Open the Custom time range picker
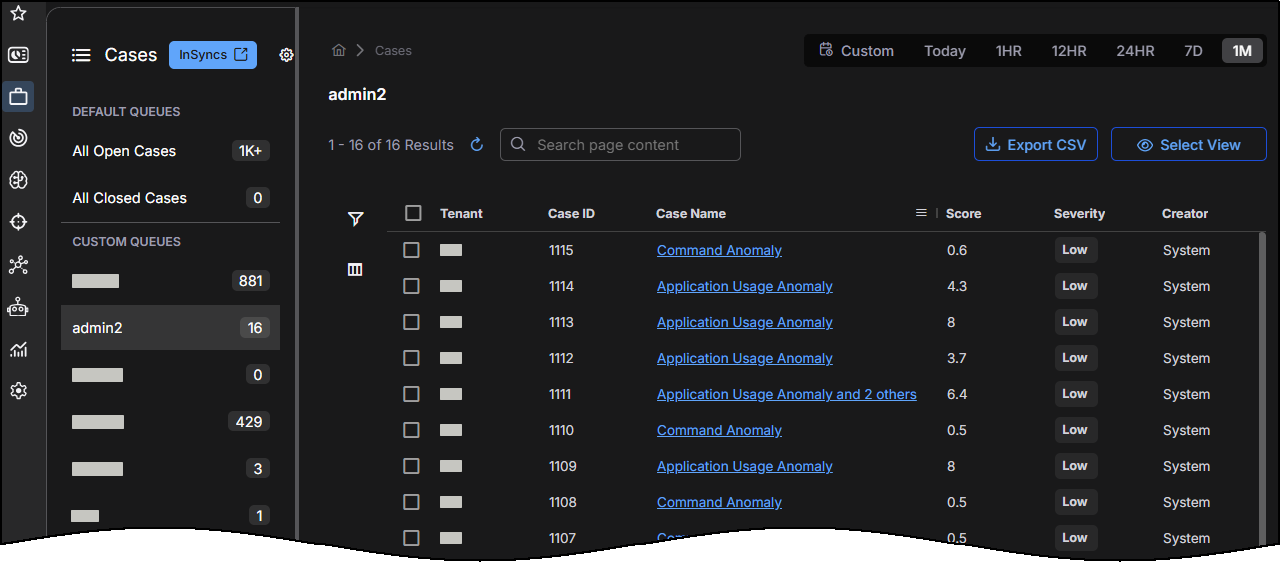This screenshot has width=1280, height=562. tap(856, 51)
